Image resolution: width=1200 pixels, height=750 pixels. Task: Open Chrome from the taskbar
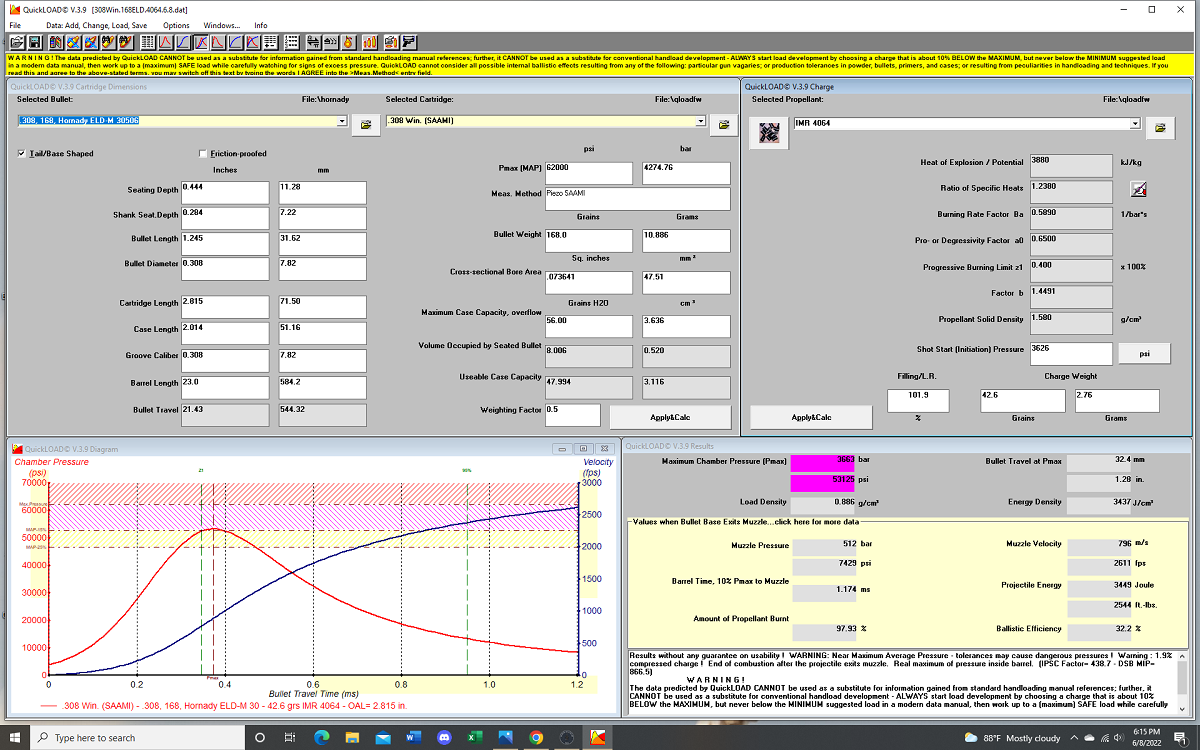click(536, 737)
